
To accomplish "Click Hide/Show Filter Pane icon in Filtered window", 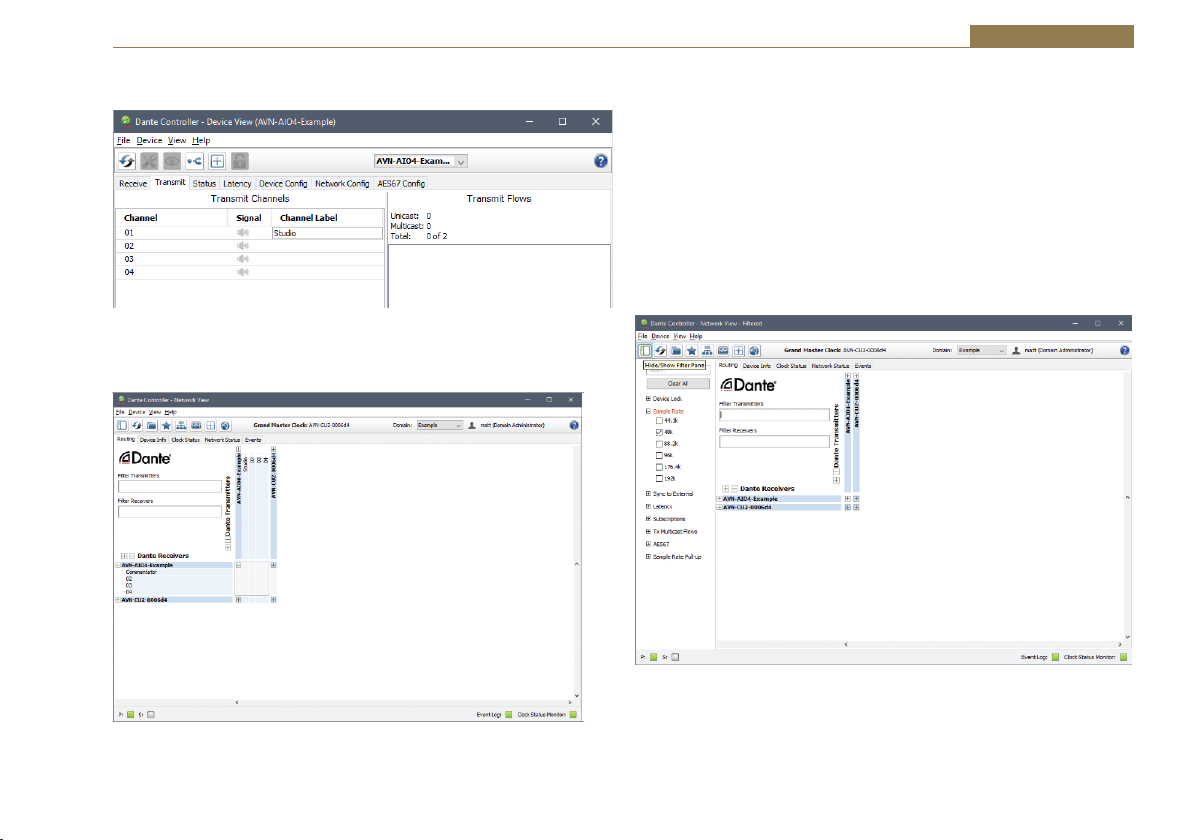I will coord(645,350).
